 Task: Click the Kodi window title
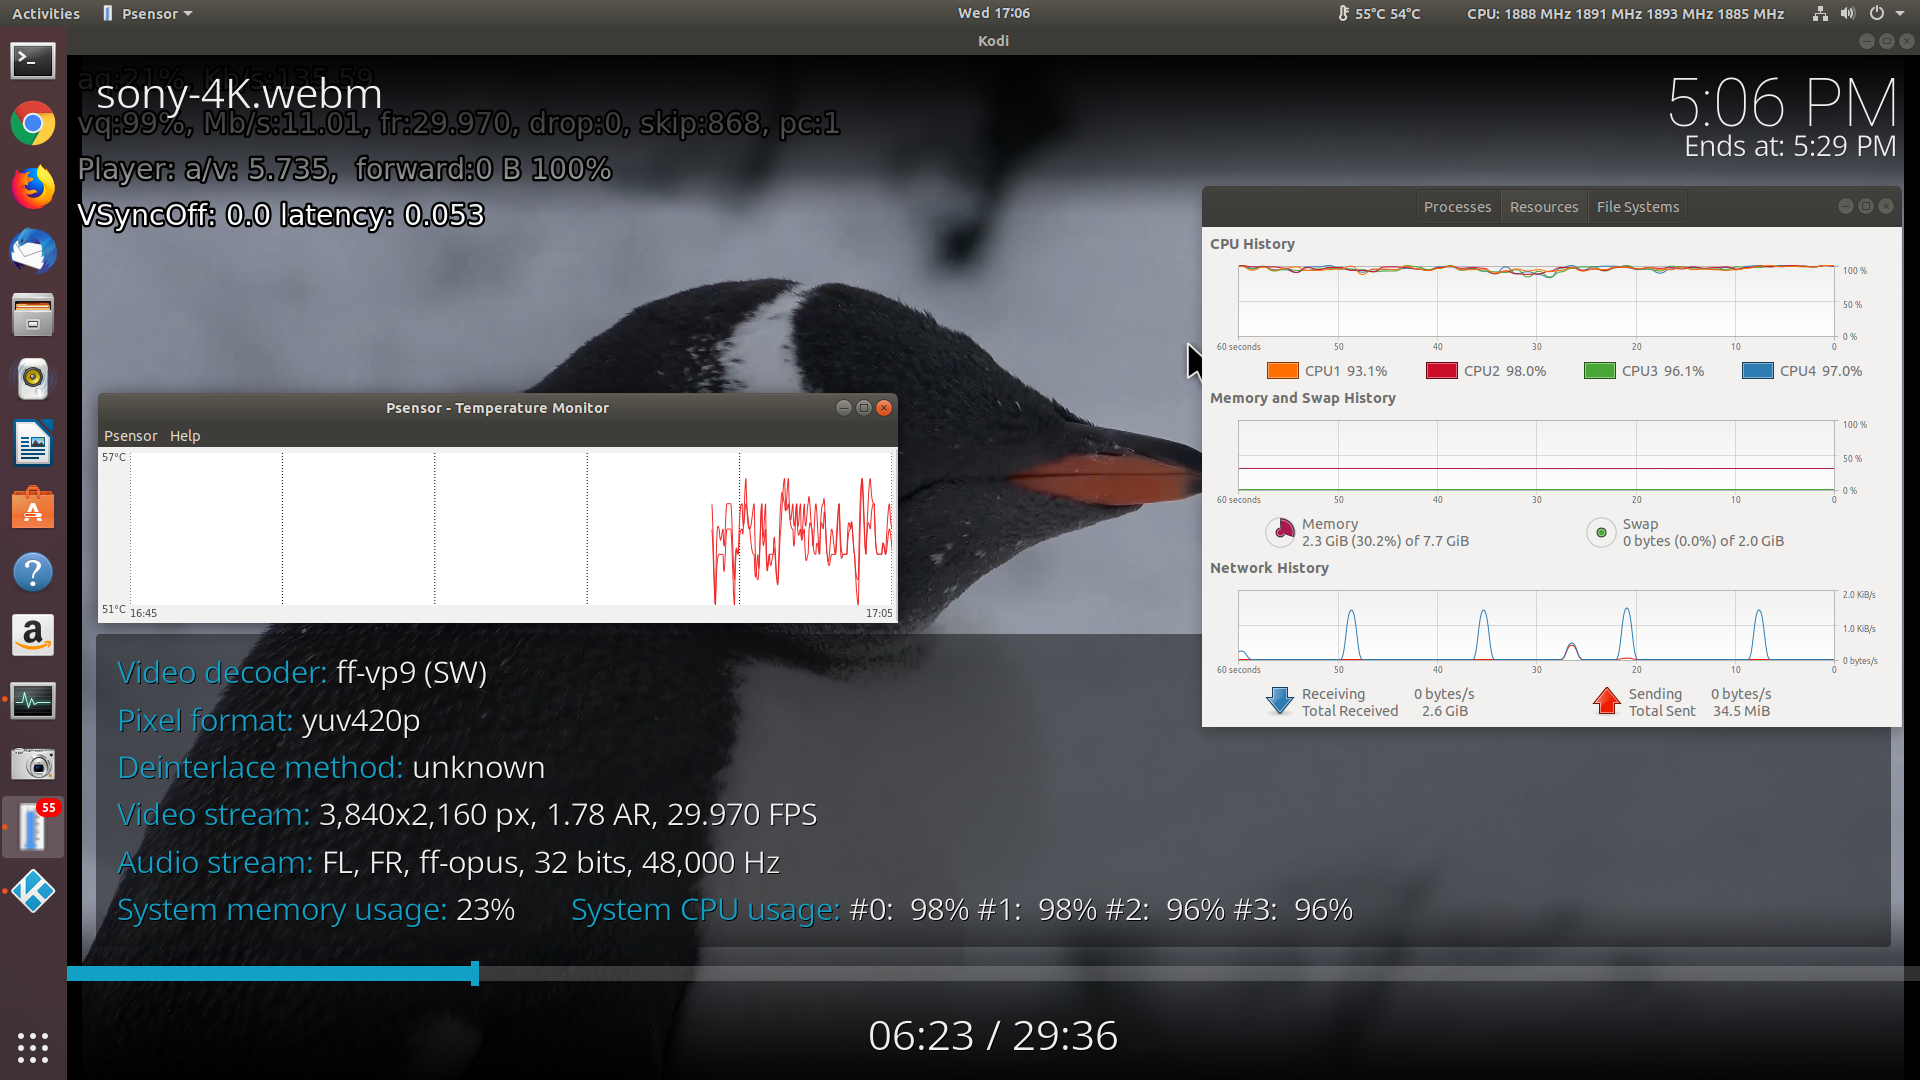[x=993, y=41]
